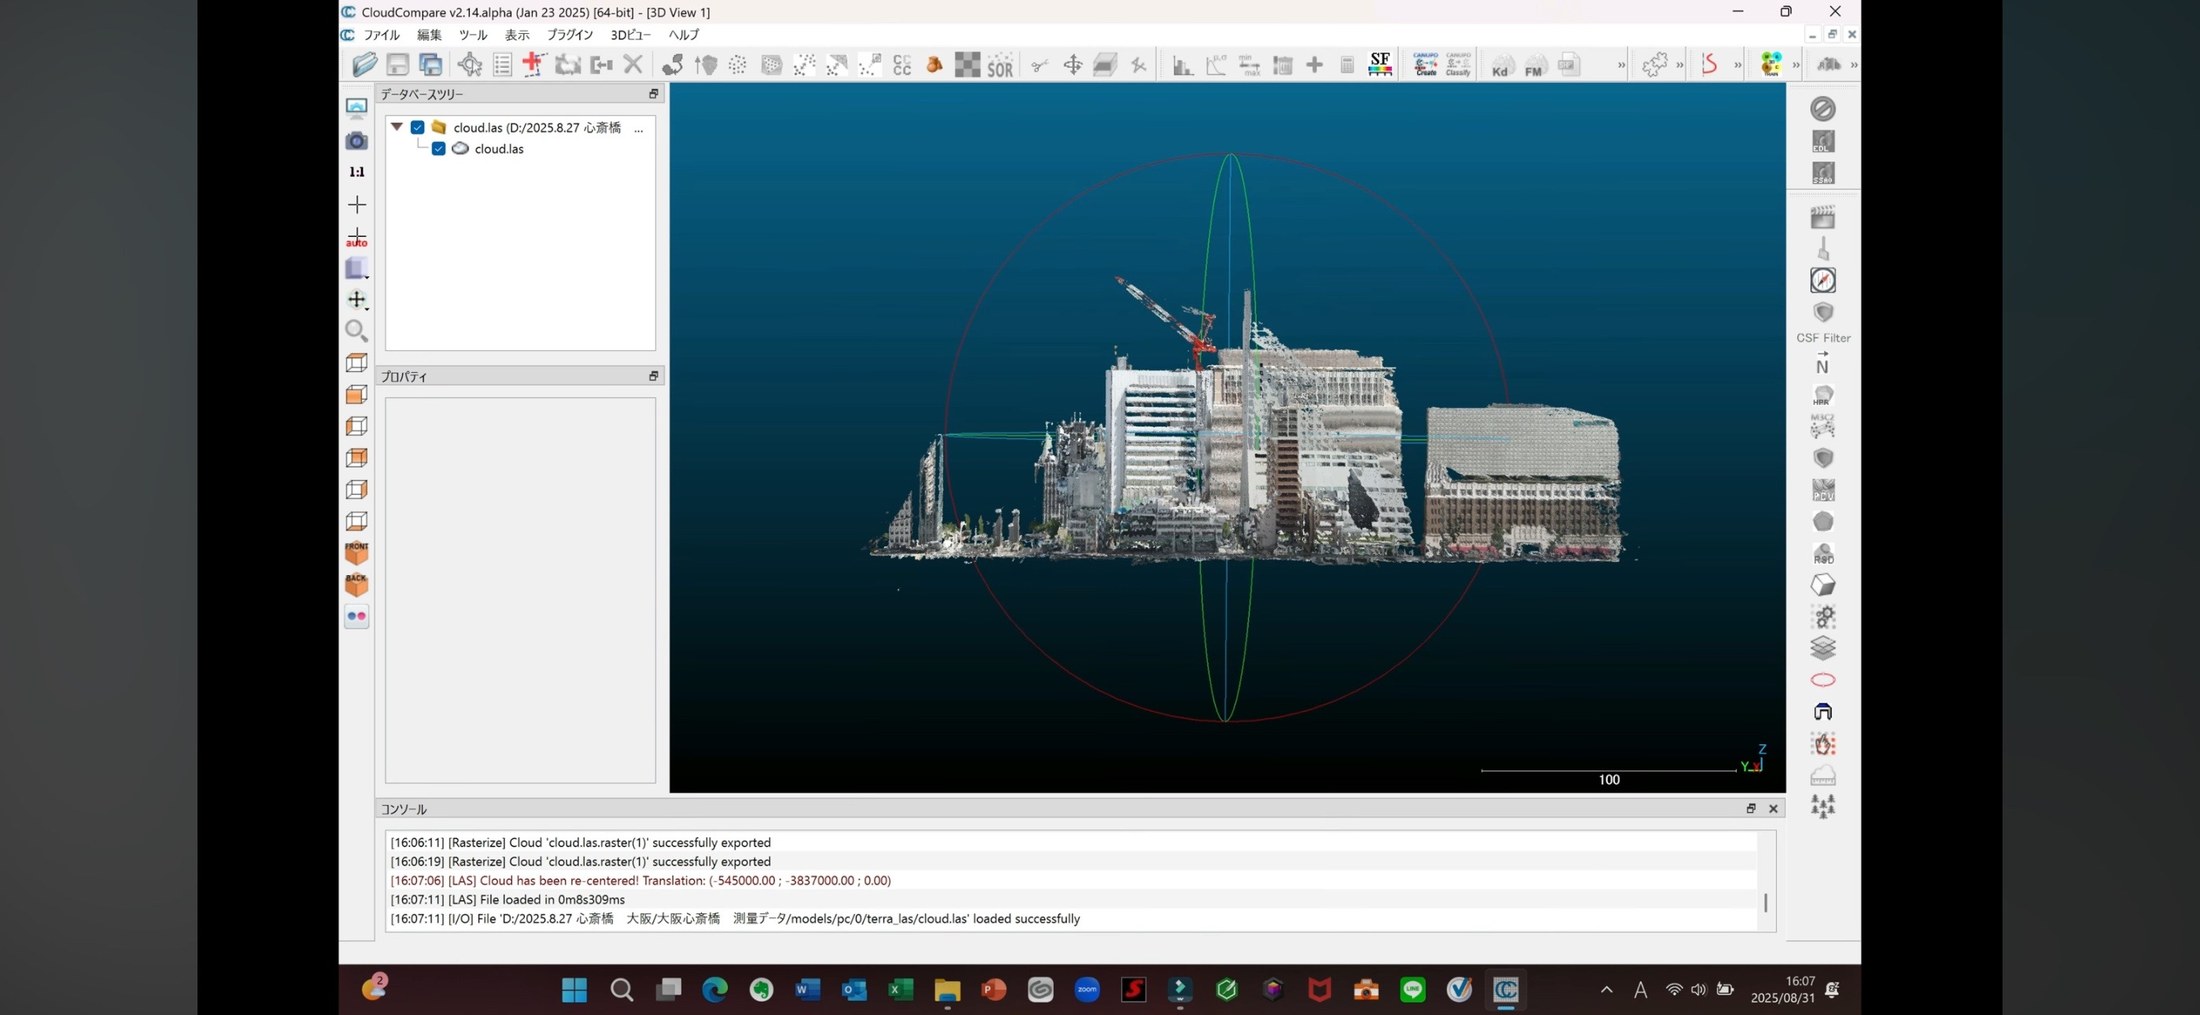Click the translate/rotate arrows tool
Viewport: 2200px width, 1015px height.
[x=1073, y=65]
